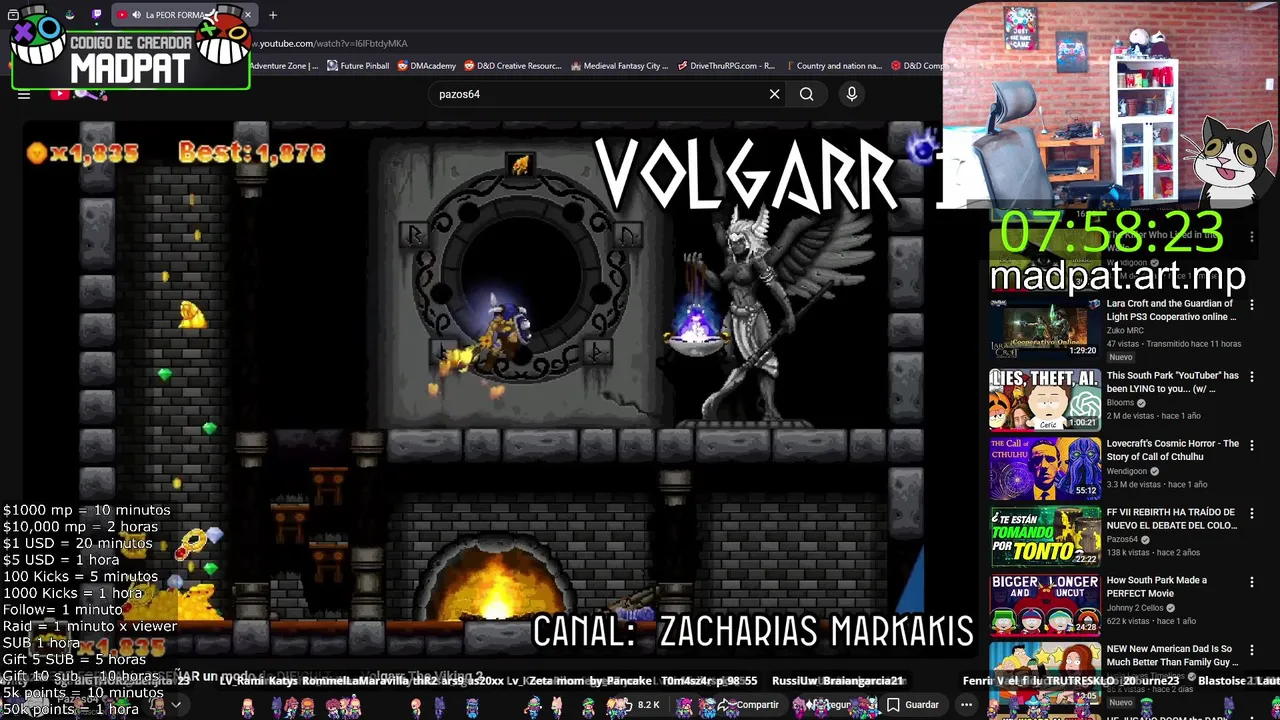
Task: Open options menu for South Park YouTuber video
Action: [1251, 377]
